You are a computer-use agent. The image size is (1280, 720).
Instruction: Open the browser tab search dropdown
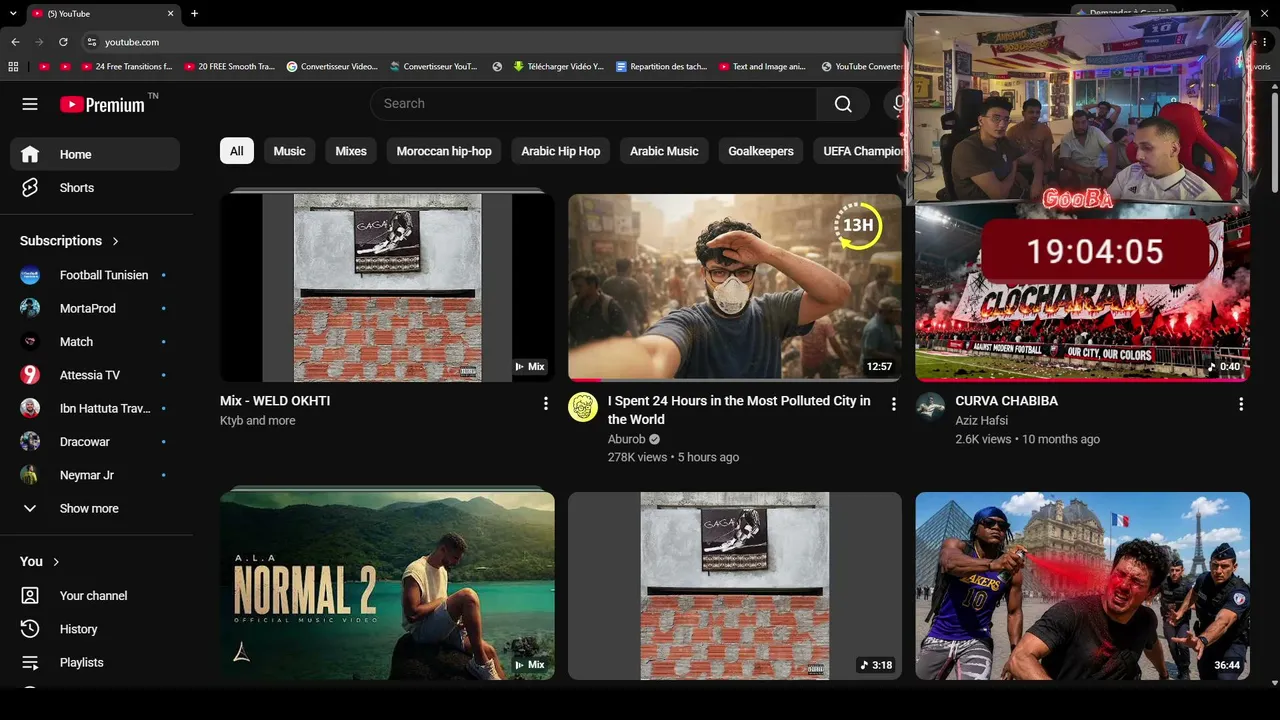(12, 14)
